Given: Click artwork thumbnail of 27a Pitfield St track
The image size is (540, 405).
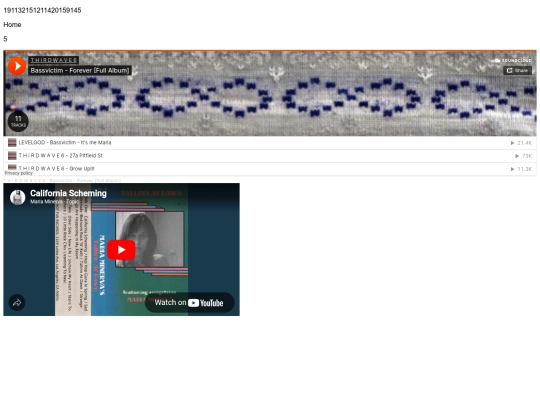Looking at the screenshot, I should click(12, 156).
